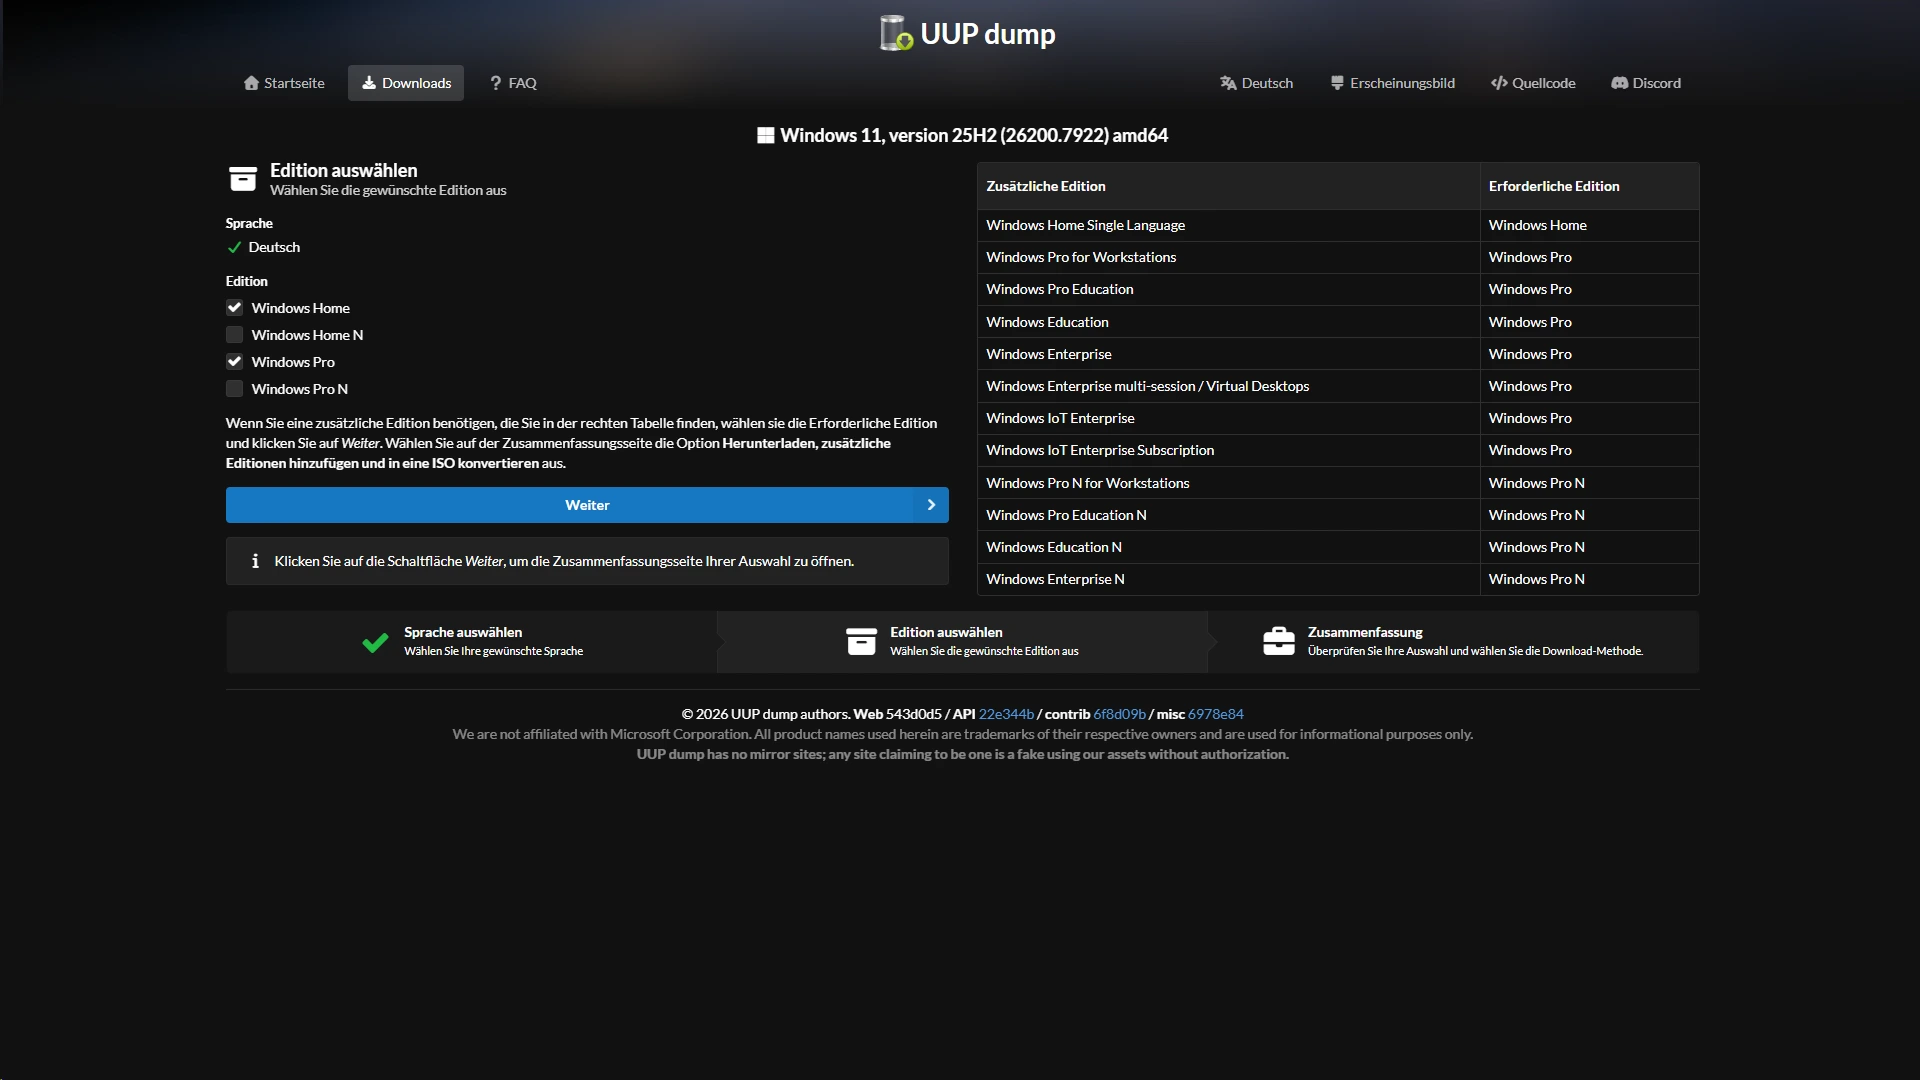Open the misc commit link 6978e84
The width and height of the screenshot is (1920, 1080).
[1216, 714]
